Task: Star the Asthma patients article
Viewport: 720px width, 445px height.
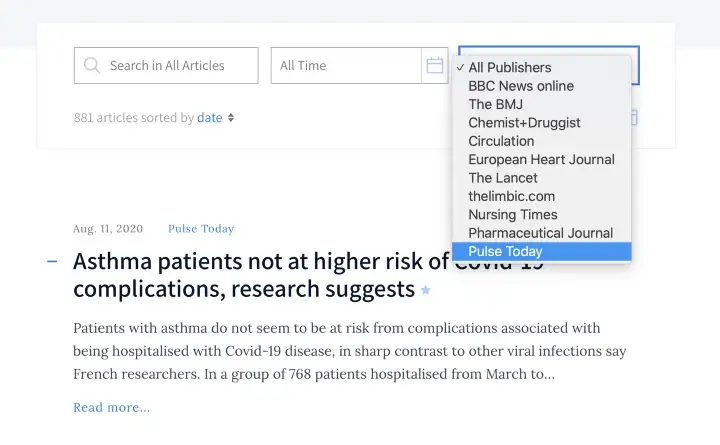Action: 426,290
